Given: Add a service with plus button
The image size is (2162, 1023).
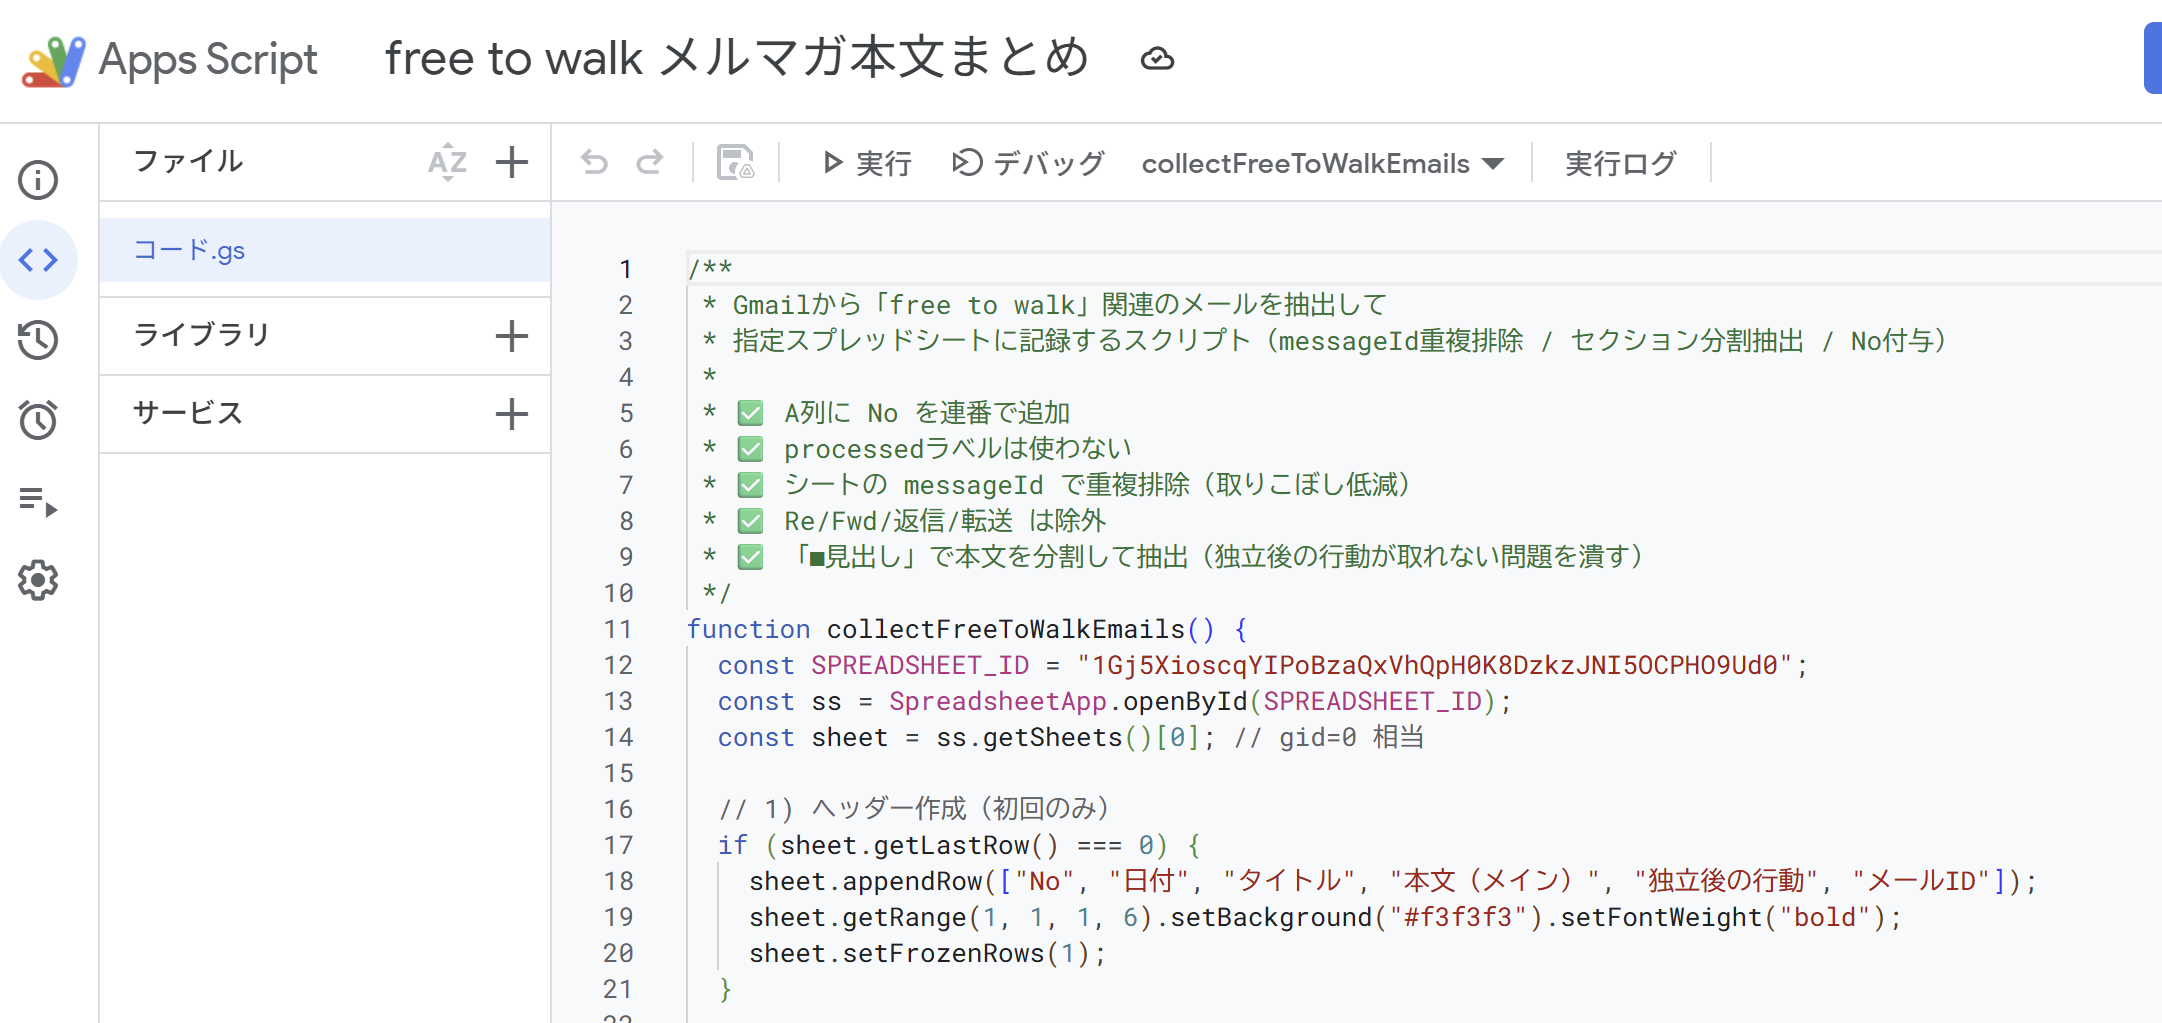Looking at the screenshot, I should [x=512, y=414].
